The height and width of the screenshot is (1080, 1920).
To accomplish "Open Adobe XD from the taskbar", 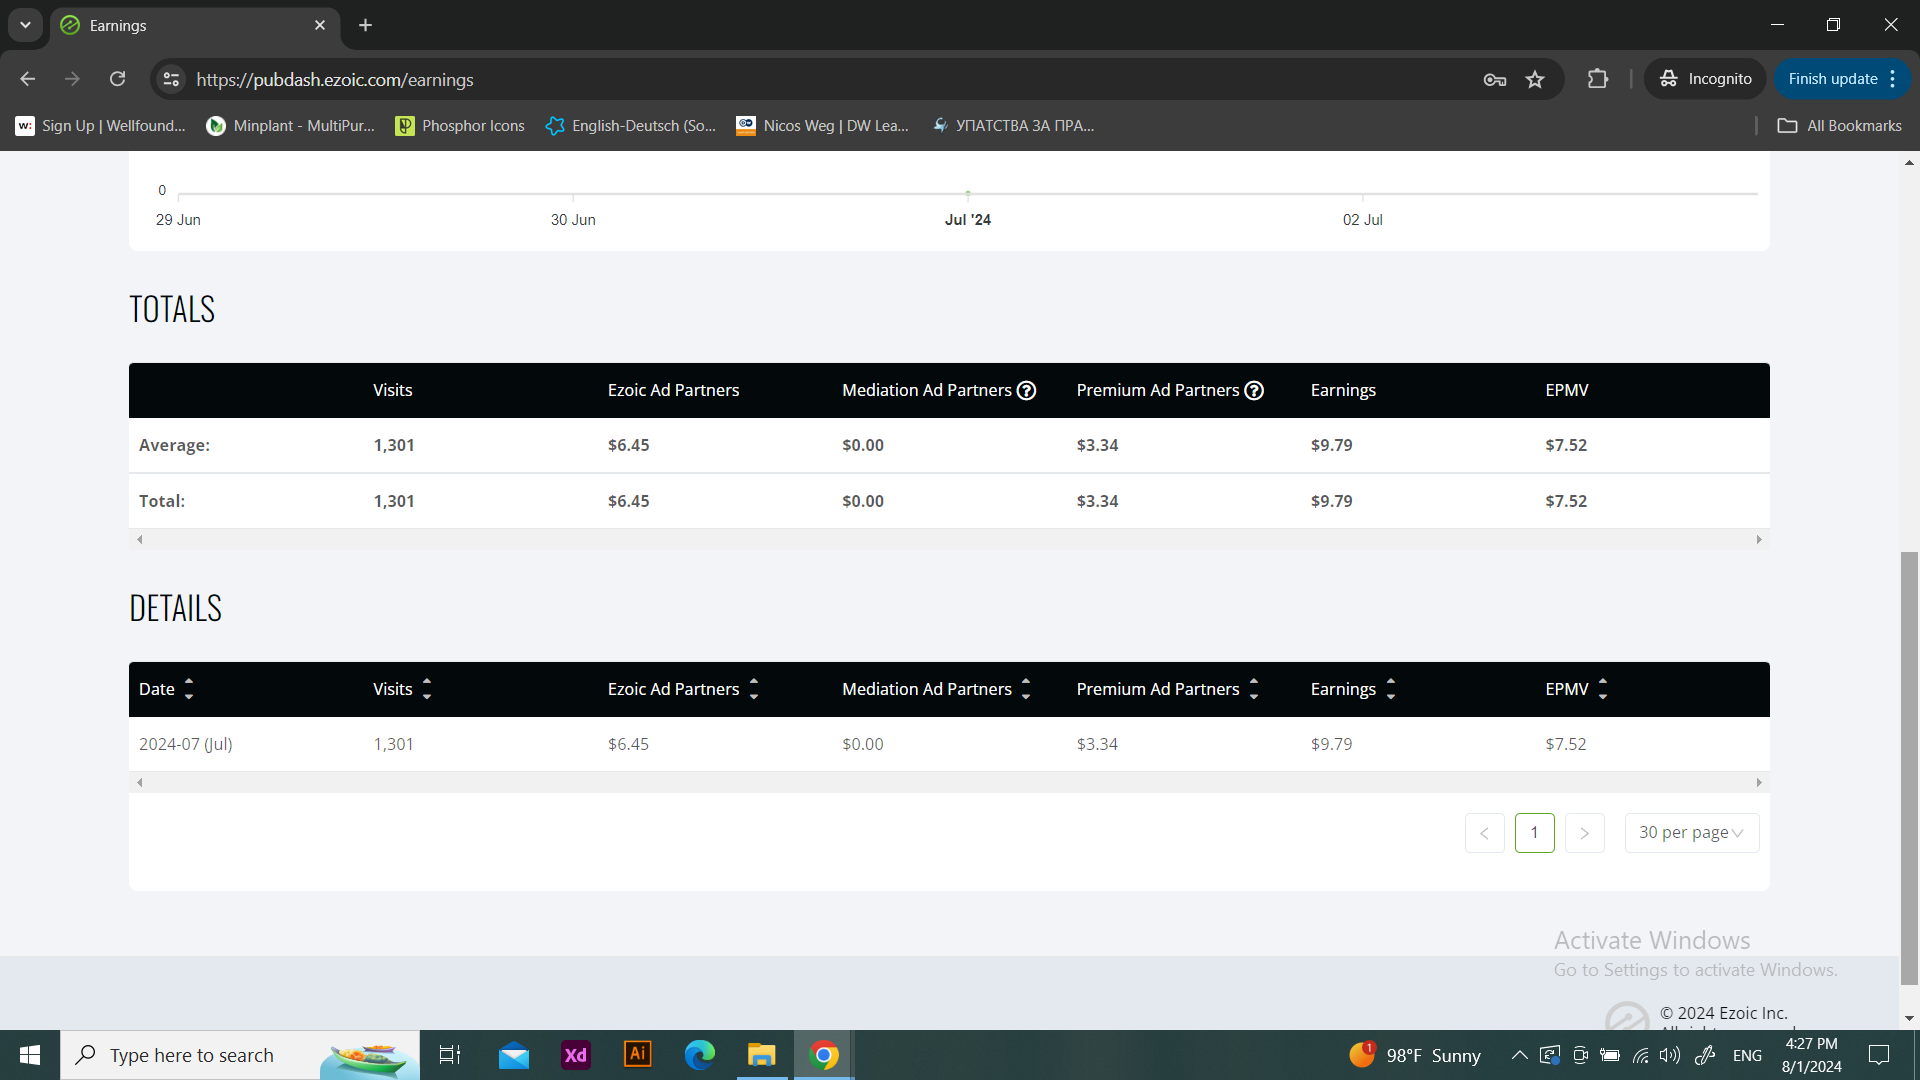I will pyautogui.click(x=576, y=1055).
